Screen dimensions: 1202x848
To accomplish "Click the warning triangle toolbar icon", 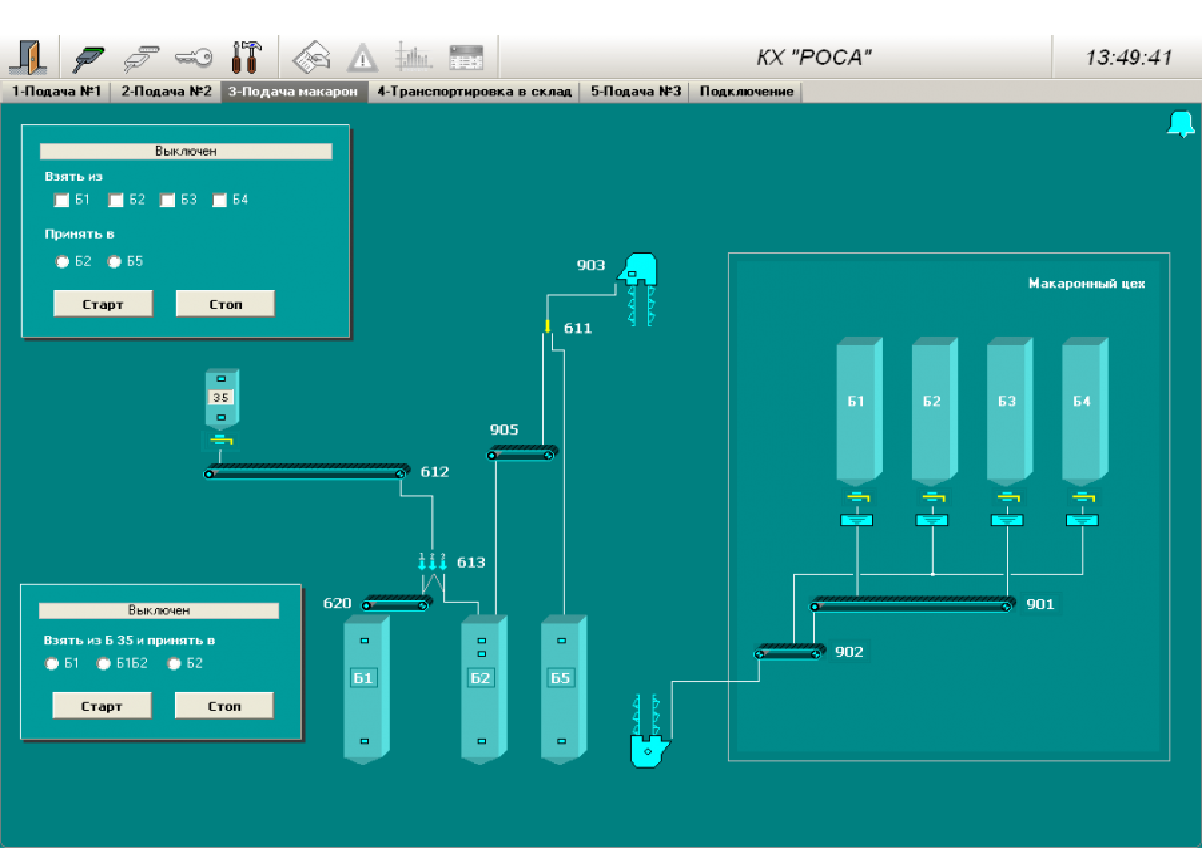I will pos(362,57).
